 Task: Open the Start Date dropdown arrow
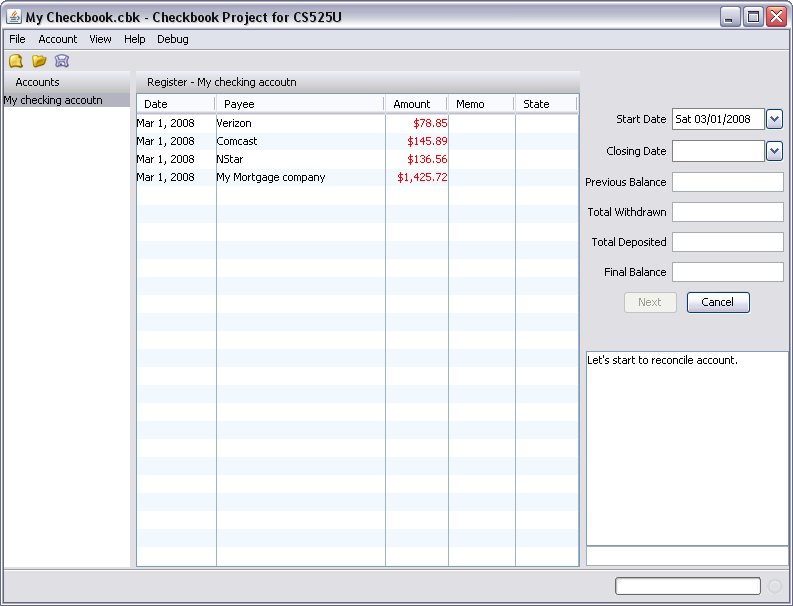coord(774,119)
